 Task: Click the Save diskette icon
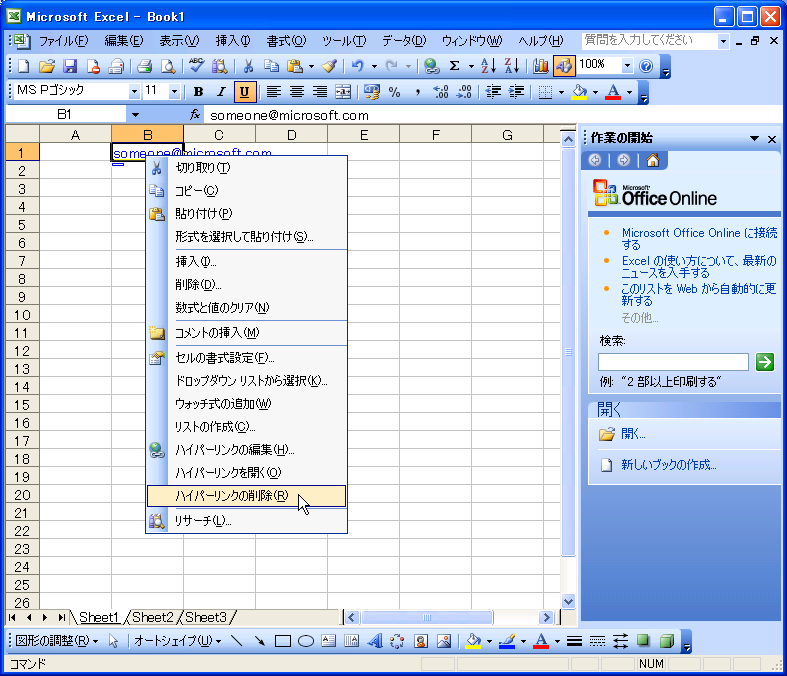[70, 66]
